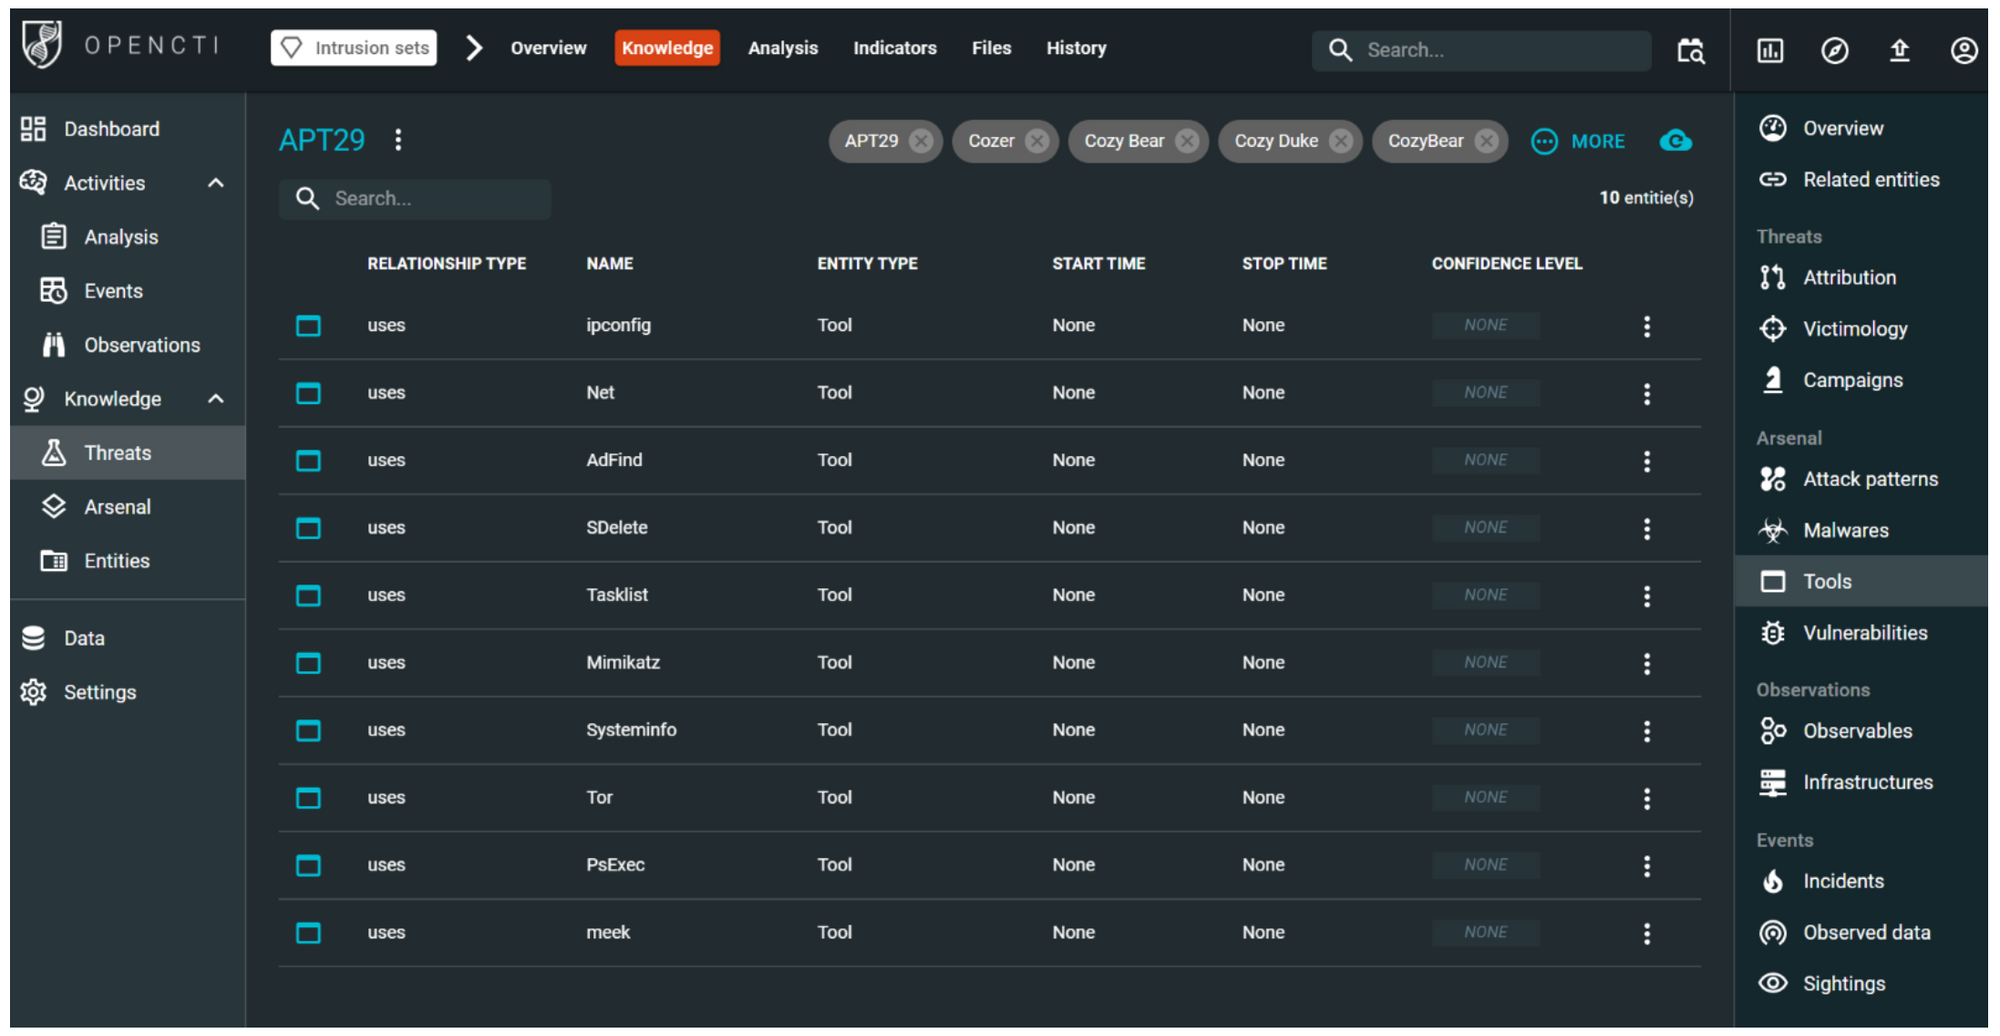Open Related entities in right panel
This screenshot has height=1036, width=2000.
tap(1861, 180)
